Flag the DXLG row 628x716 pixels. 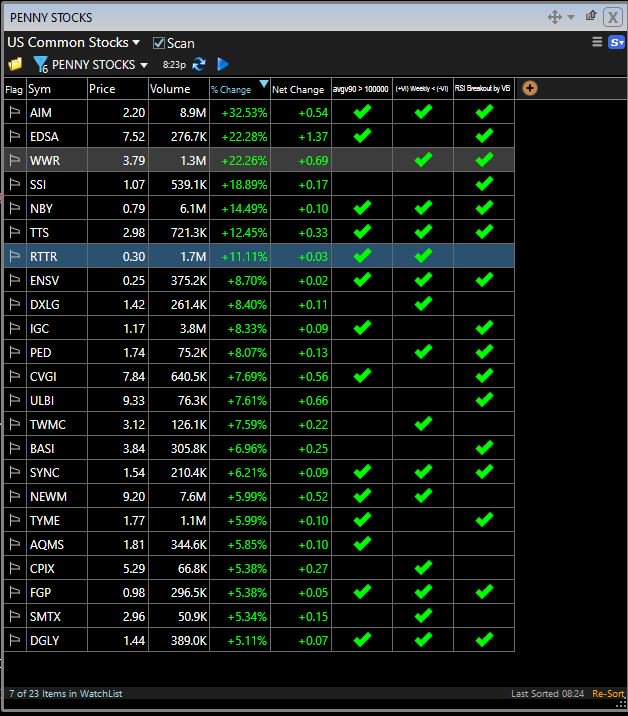tap(15, 304)
